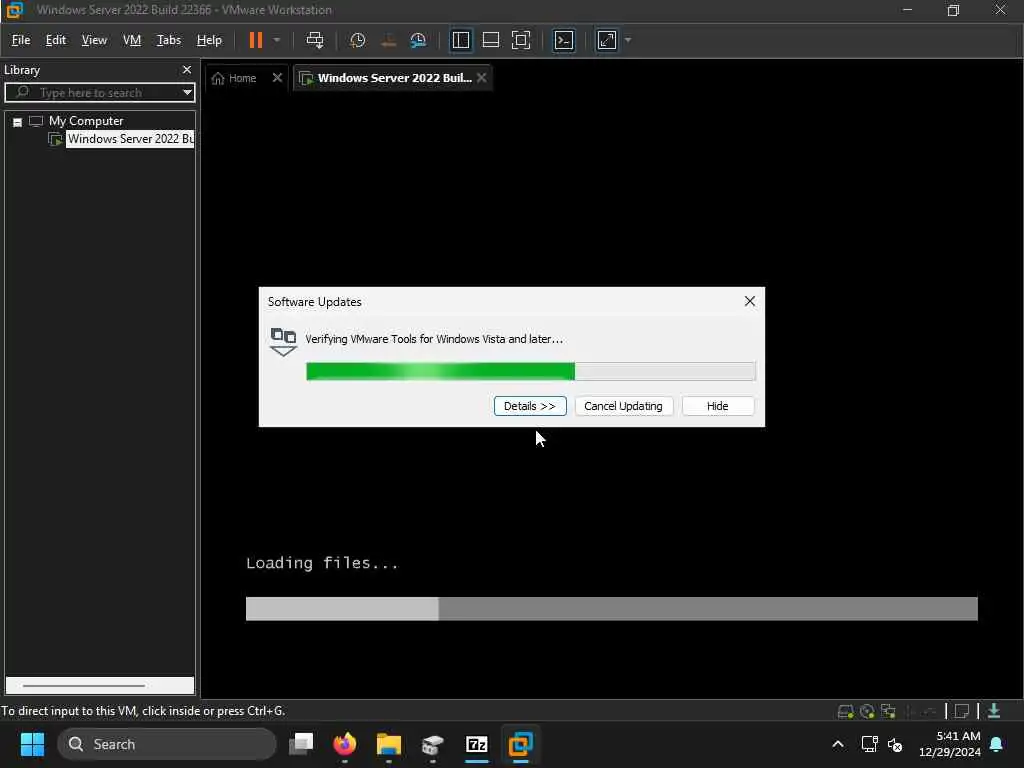The height and width of the screenshot is (768, 1024).
Task: Select My Computer in the library tree
Action: (86, 121)
